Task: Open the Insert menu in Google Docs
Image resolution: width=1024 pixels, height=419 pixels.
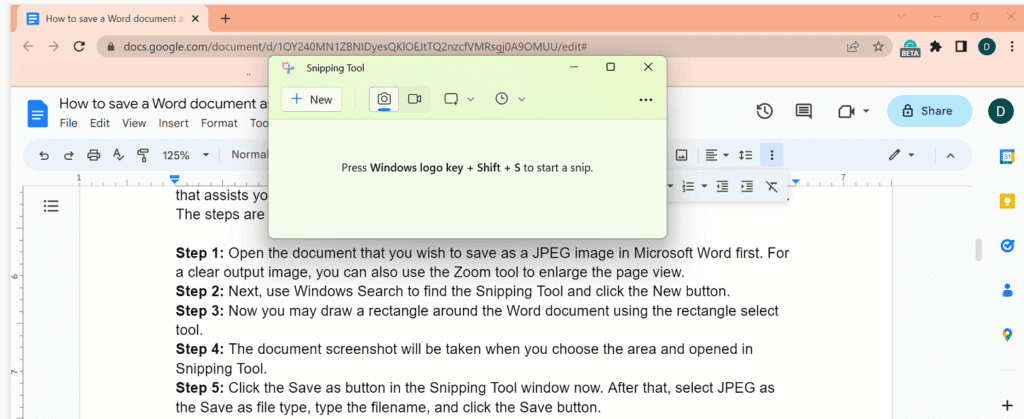Action: (x=173, y=123)
